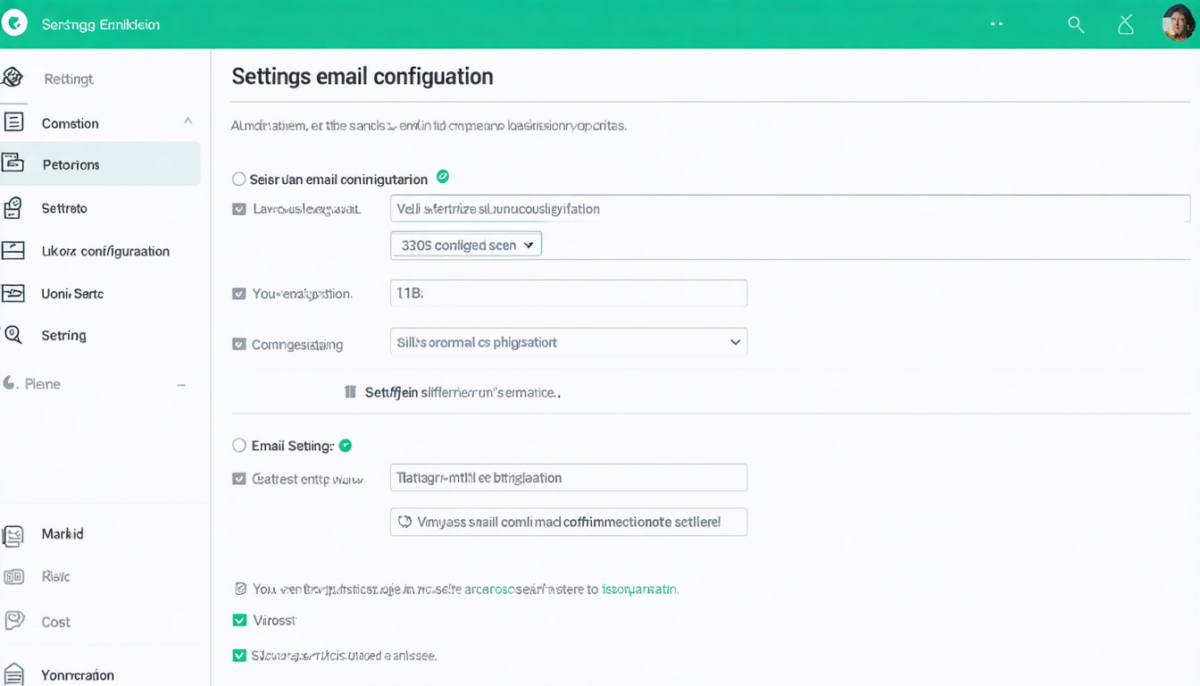Click the user avatar in the header
This screenshot has width=1200, height=686.
(1179, 23)
